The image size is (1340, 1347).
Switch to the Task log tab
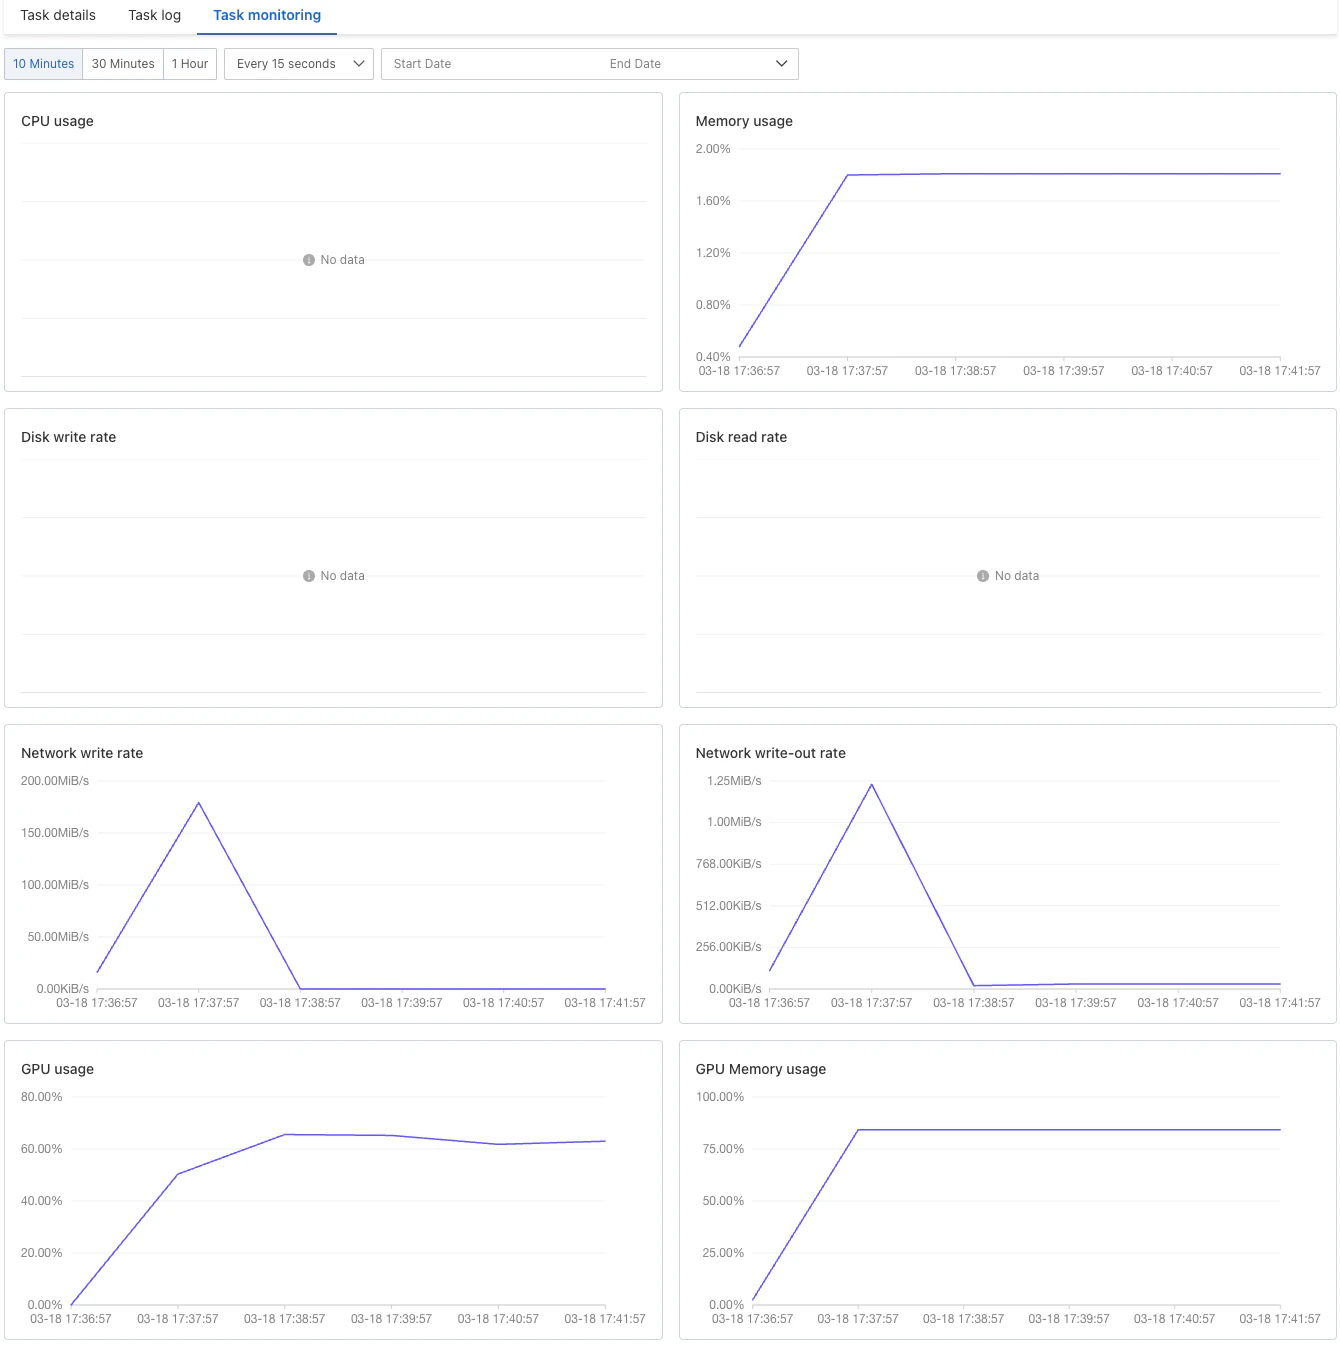155,16
